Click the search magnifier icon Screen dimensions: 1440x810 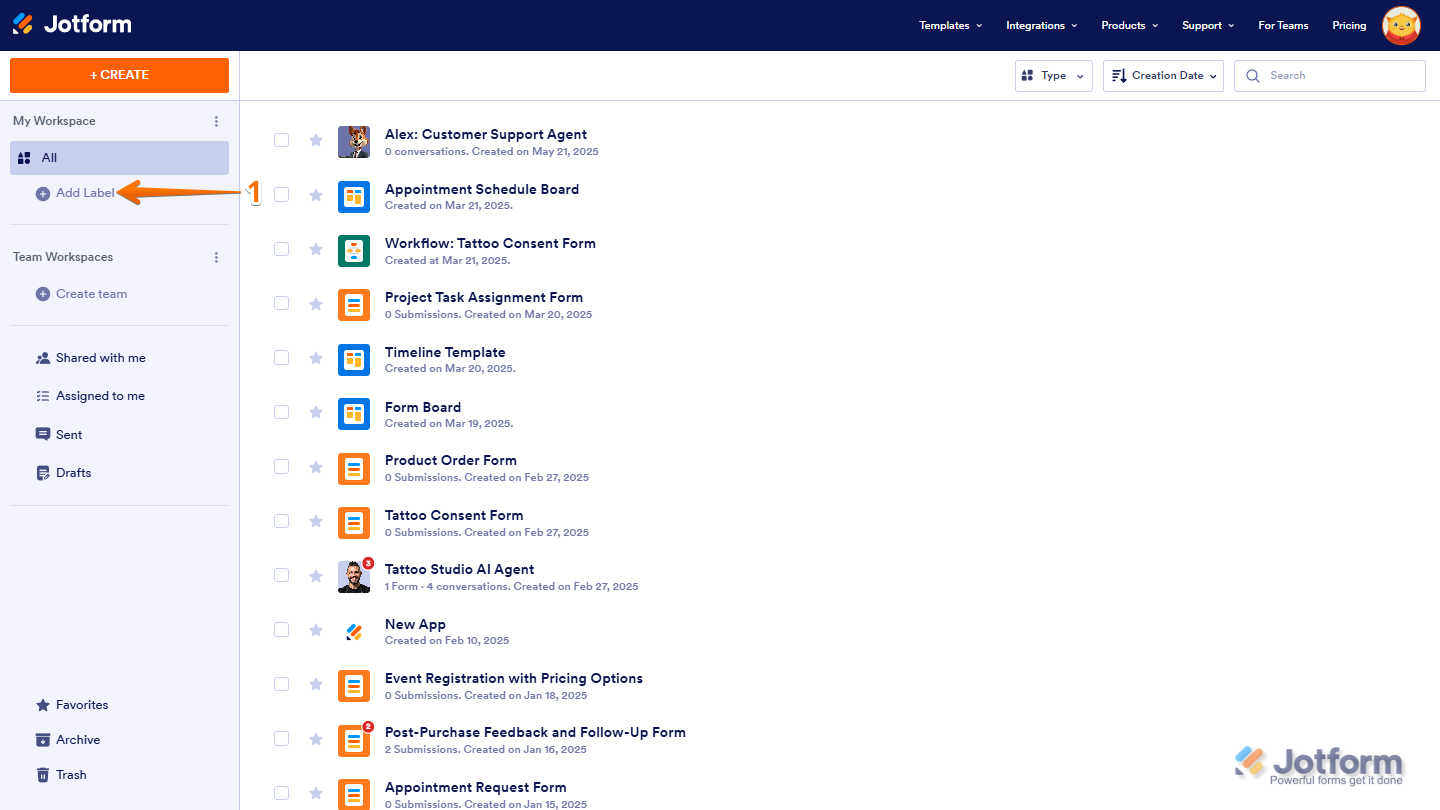pyautogui.click(x=1253, y=76)
